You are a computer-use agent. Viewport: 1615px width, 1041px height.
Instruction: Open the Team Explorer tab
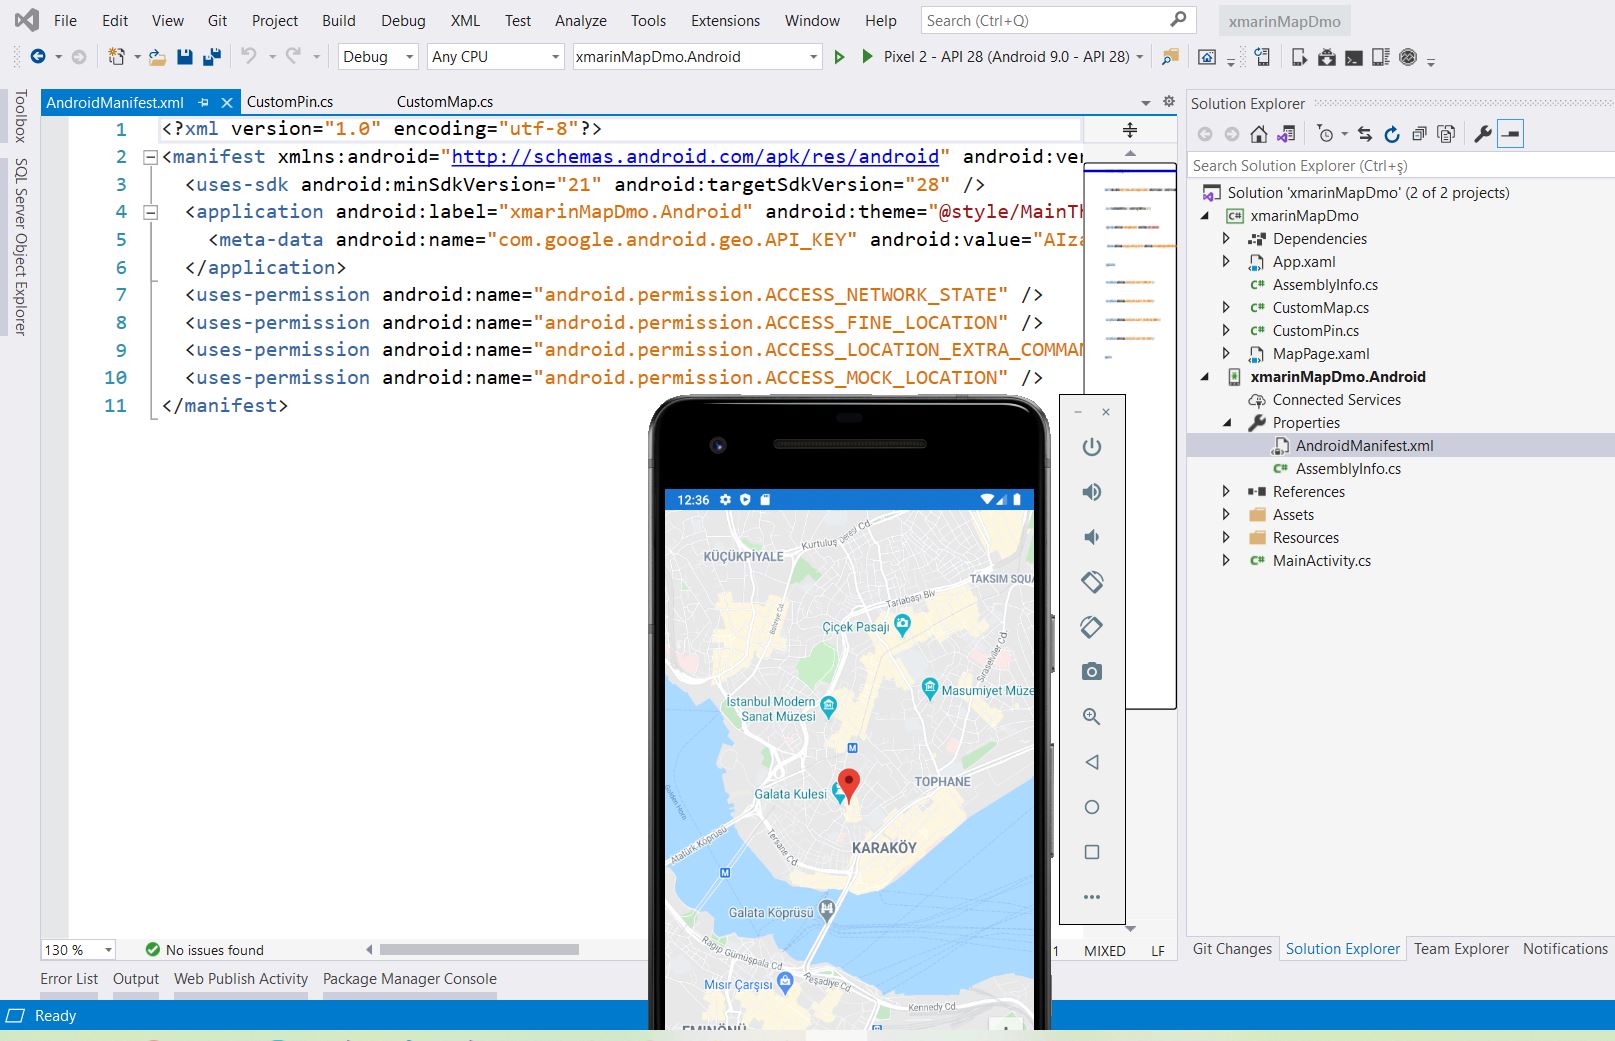pyautogui.click(x=1461, y=949)
